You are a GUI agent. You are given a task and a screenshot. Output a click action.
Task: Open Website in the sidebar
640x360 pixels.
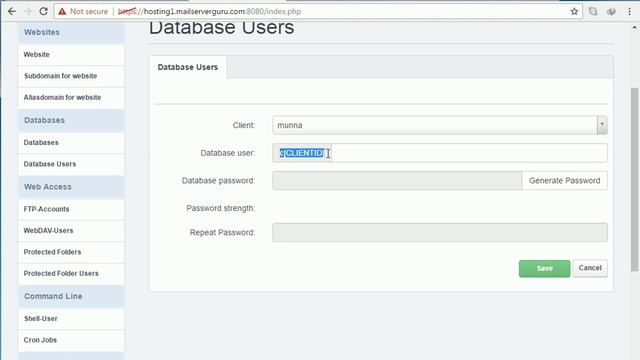[71, 54]
